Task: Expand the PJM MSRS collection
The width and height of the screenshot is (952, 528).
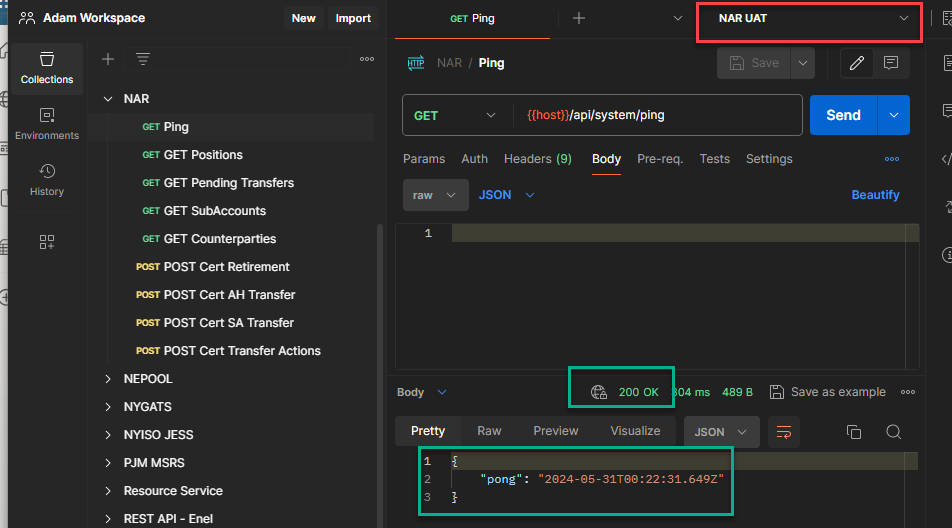Action: coord(108,462)
